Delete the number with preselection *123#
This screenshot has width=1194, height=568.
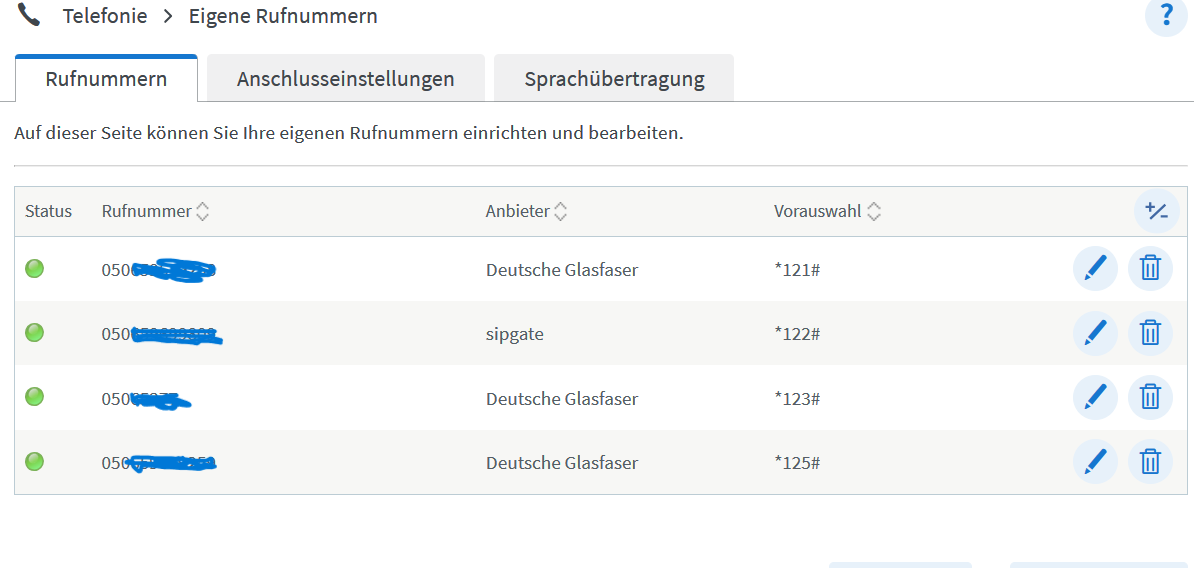pos(1150,397)
